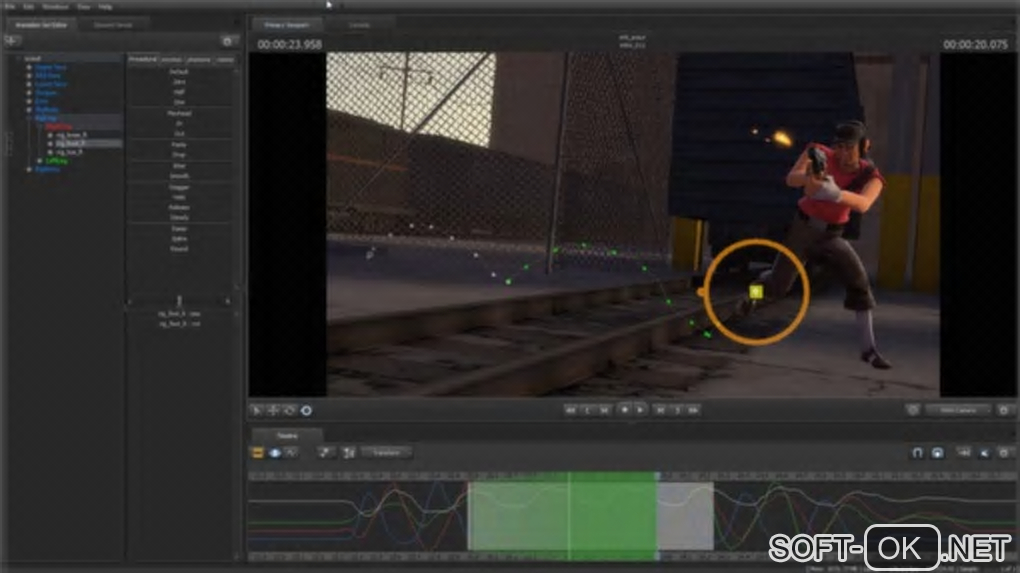Activate the viewport rotate manipulator tool
This screenshot has width=1020, height=573.
[289, 410]
